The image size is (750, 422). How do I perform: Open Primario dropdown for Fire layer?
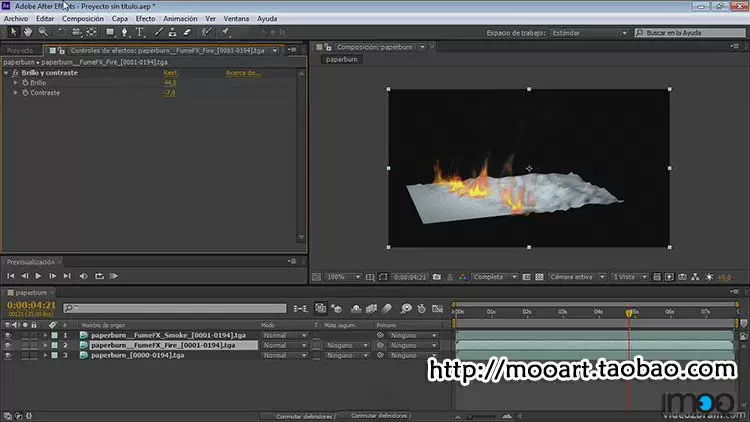413,345
